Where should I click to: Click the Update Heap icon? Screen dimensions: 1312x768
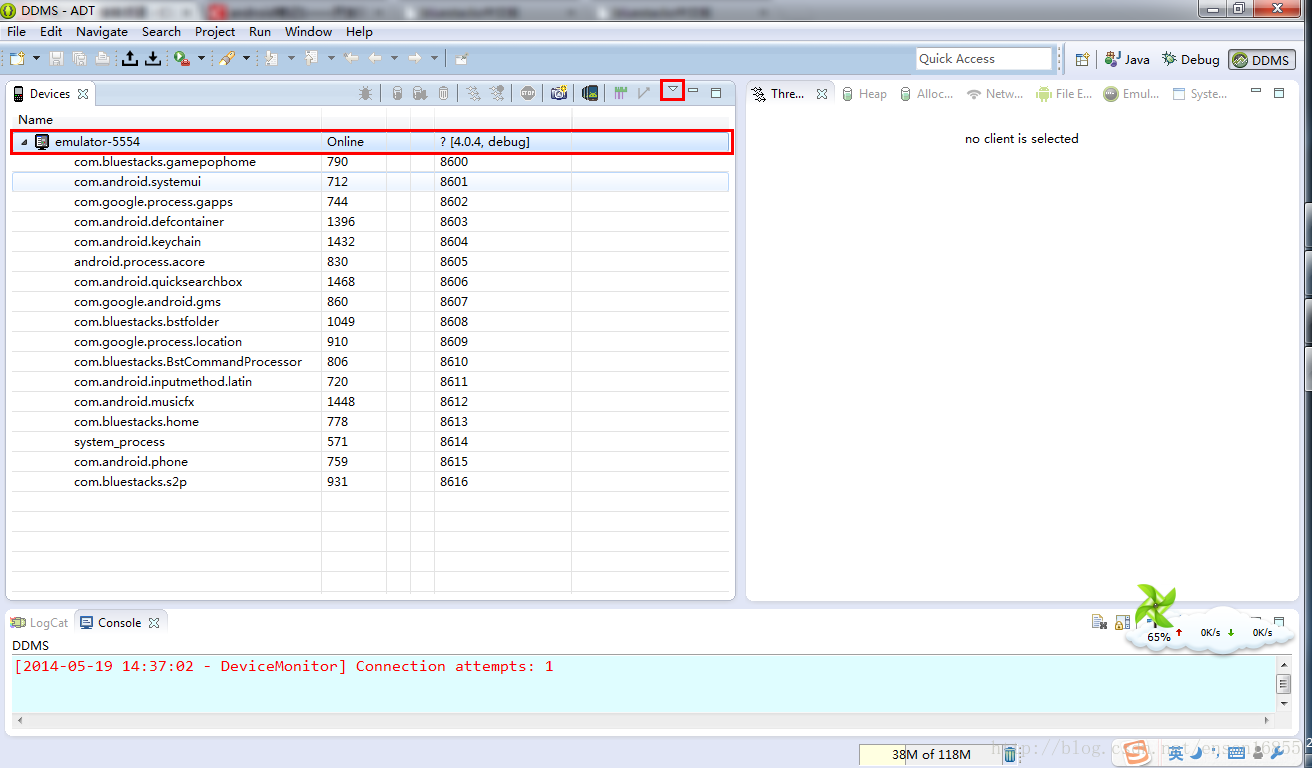[x=397, y=93]
